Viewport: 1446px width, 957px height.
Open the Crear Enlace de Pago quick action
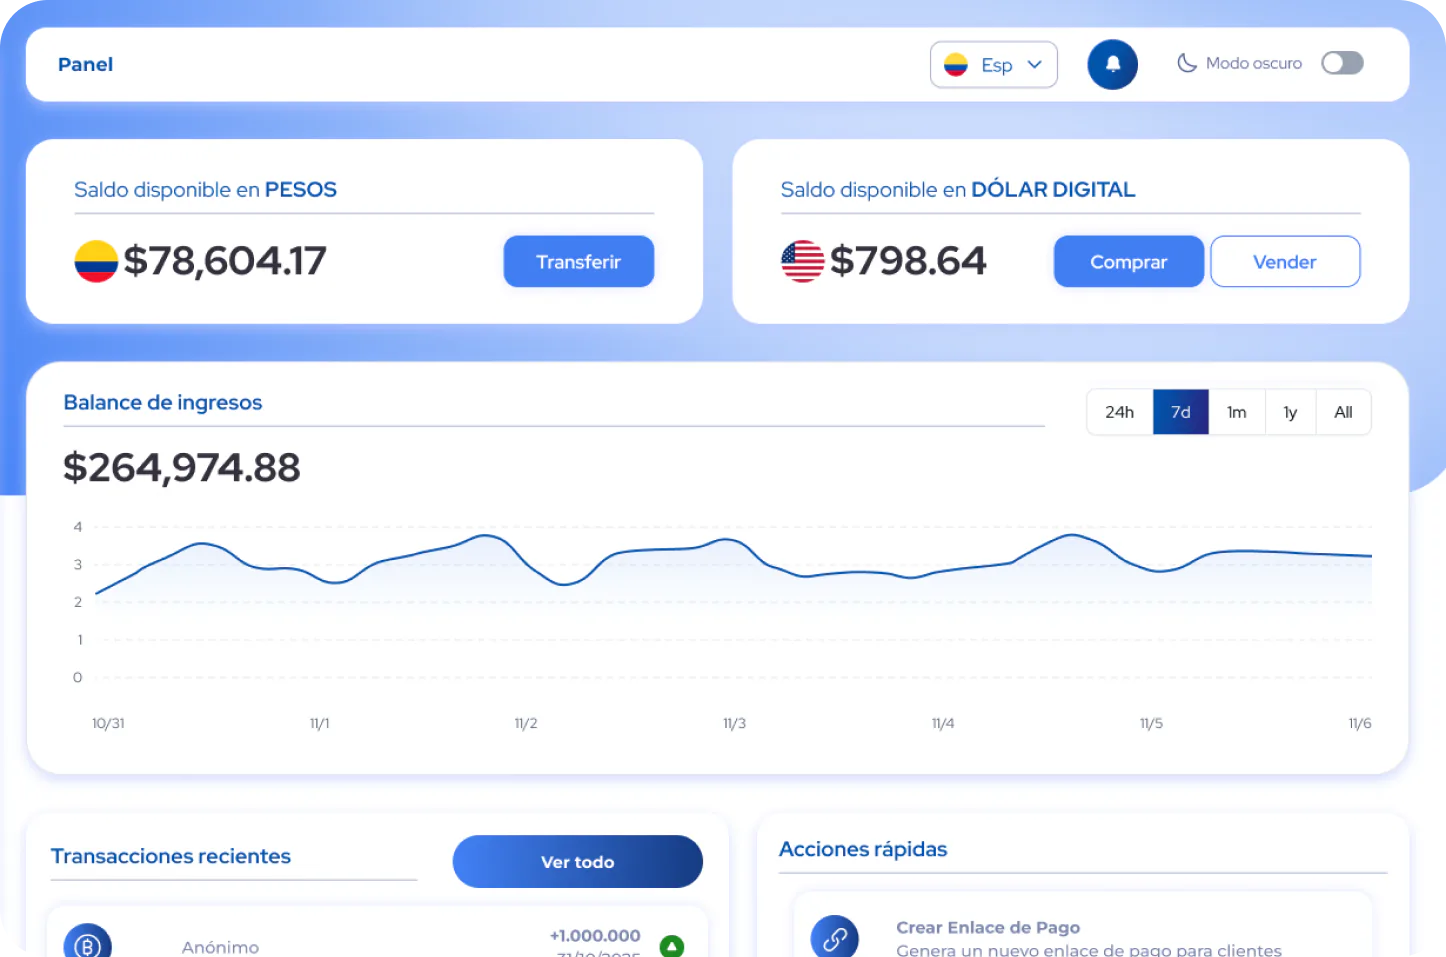1083,925
